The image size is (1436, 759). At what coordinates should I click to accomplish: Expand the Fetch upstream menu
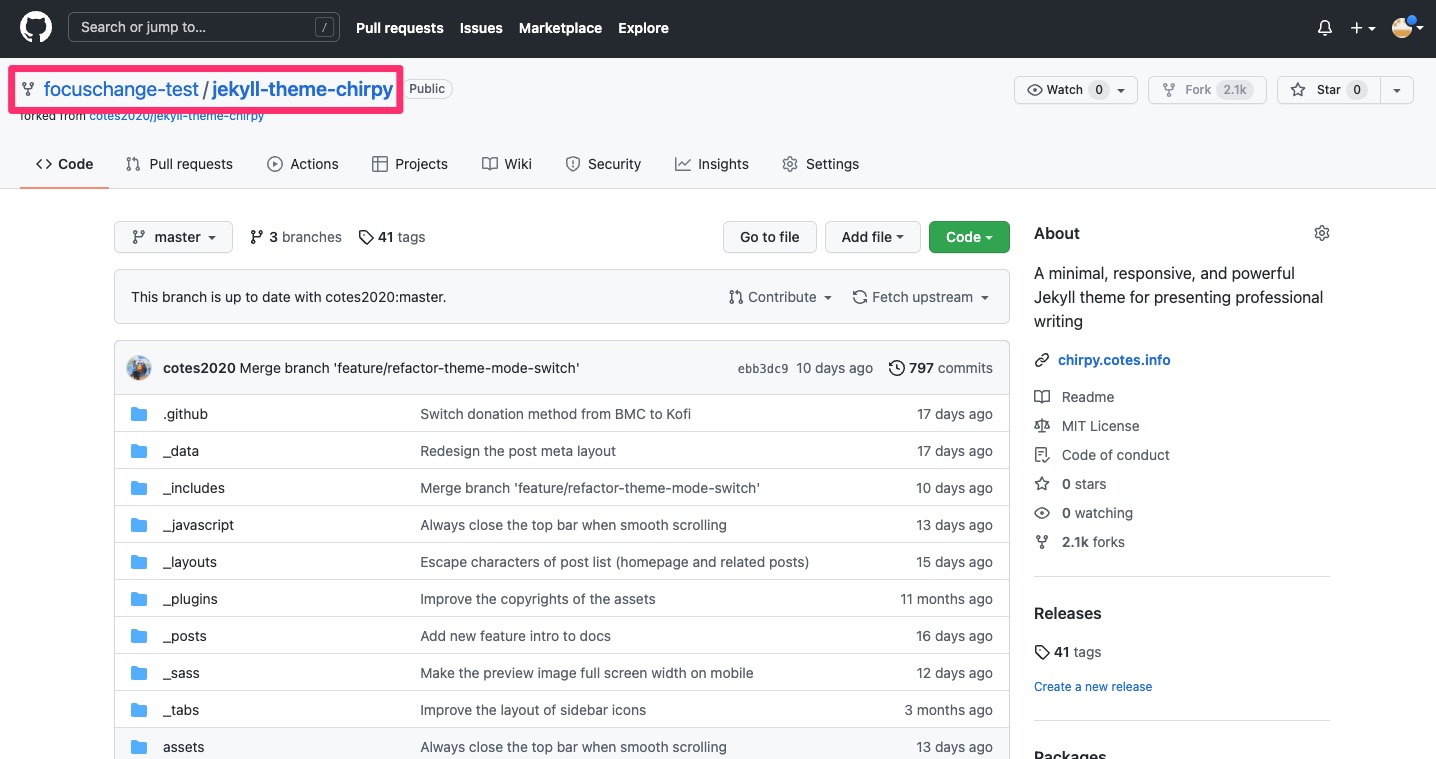point(920,297)
